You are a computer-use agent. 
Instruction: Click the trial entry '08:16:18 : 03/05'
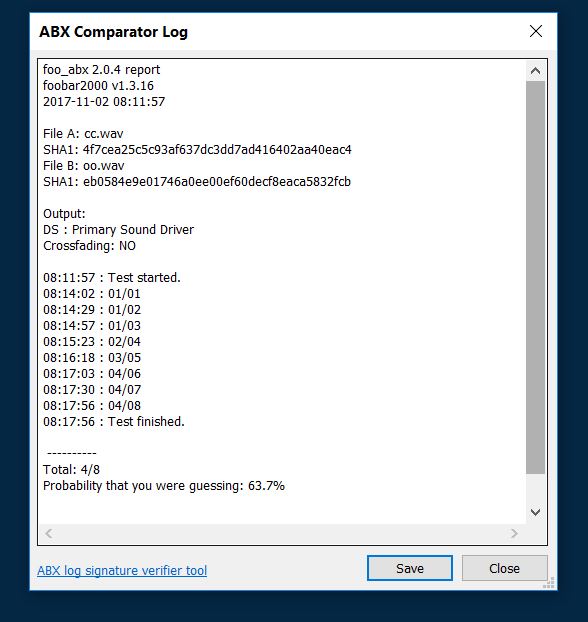click(92, 357)
